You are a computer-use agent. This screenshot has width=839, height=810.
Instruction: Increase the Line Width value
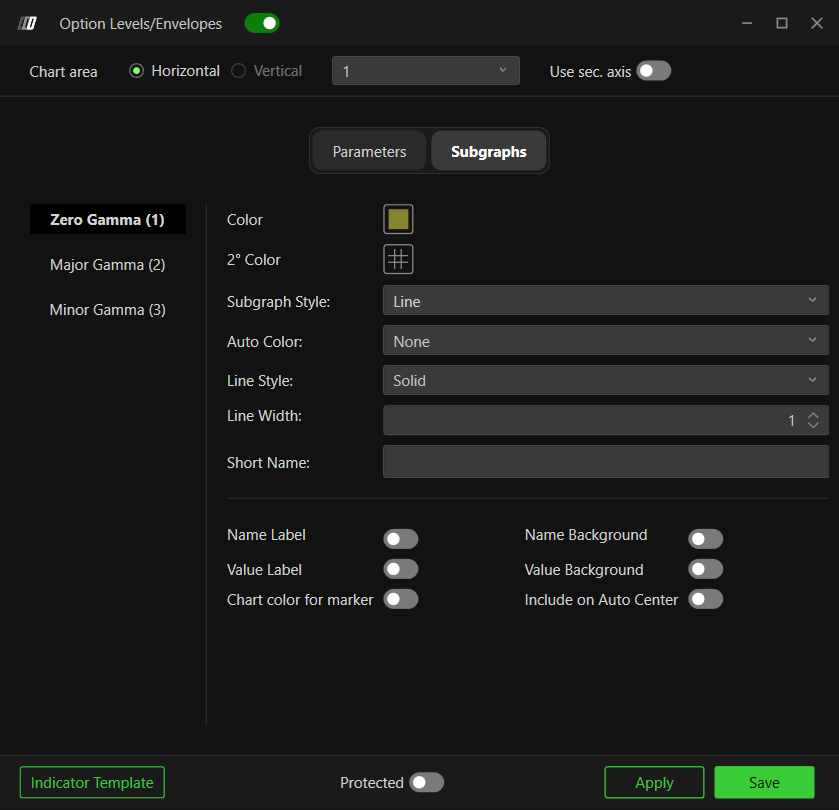click(x=813, y=415)
